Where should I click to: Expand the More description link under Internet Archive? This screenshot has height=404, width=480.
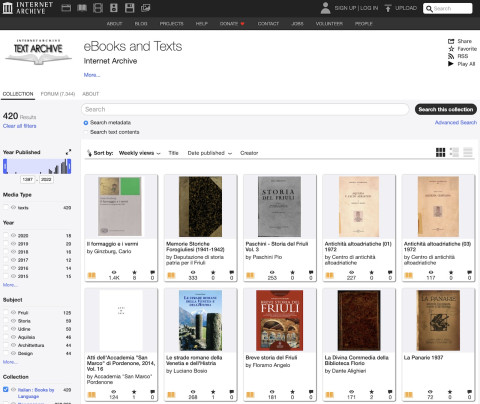[92, 75]
